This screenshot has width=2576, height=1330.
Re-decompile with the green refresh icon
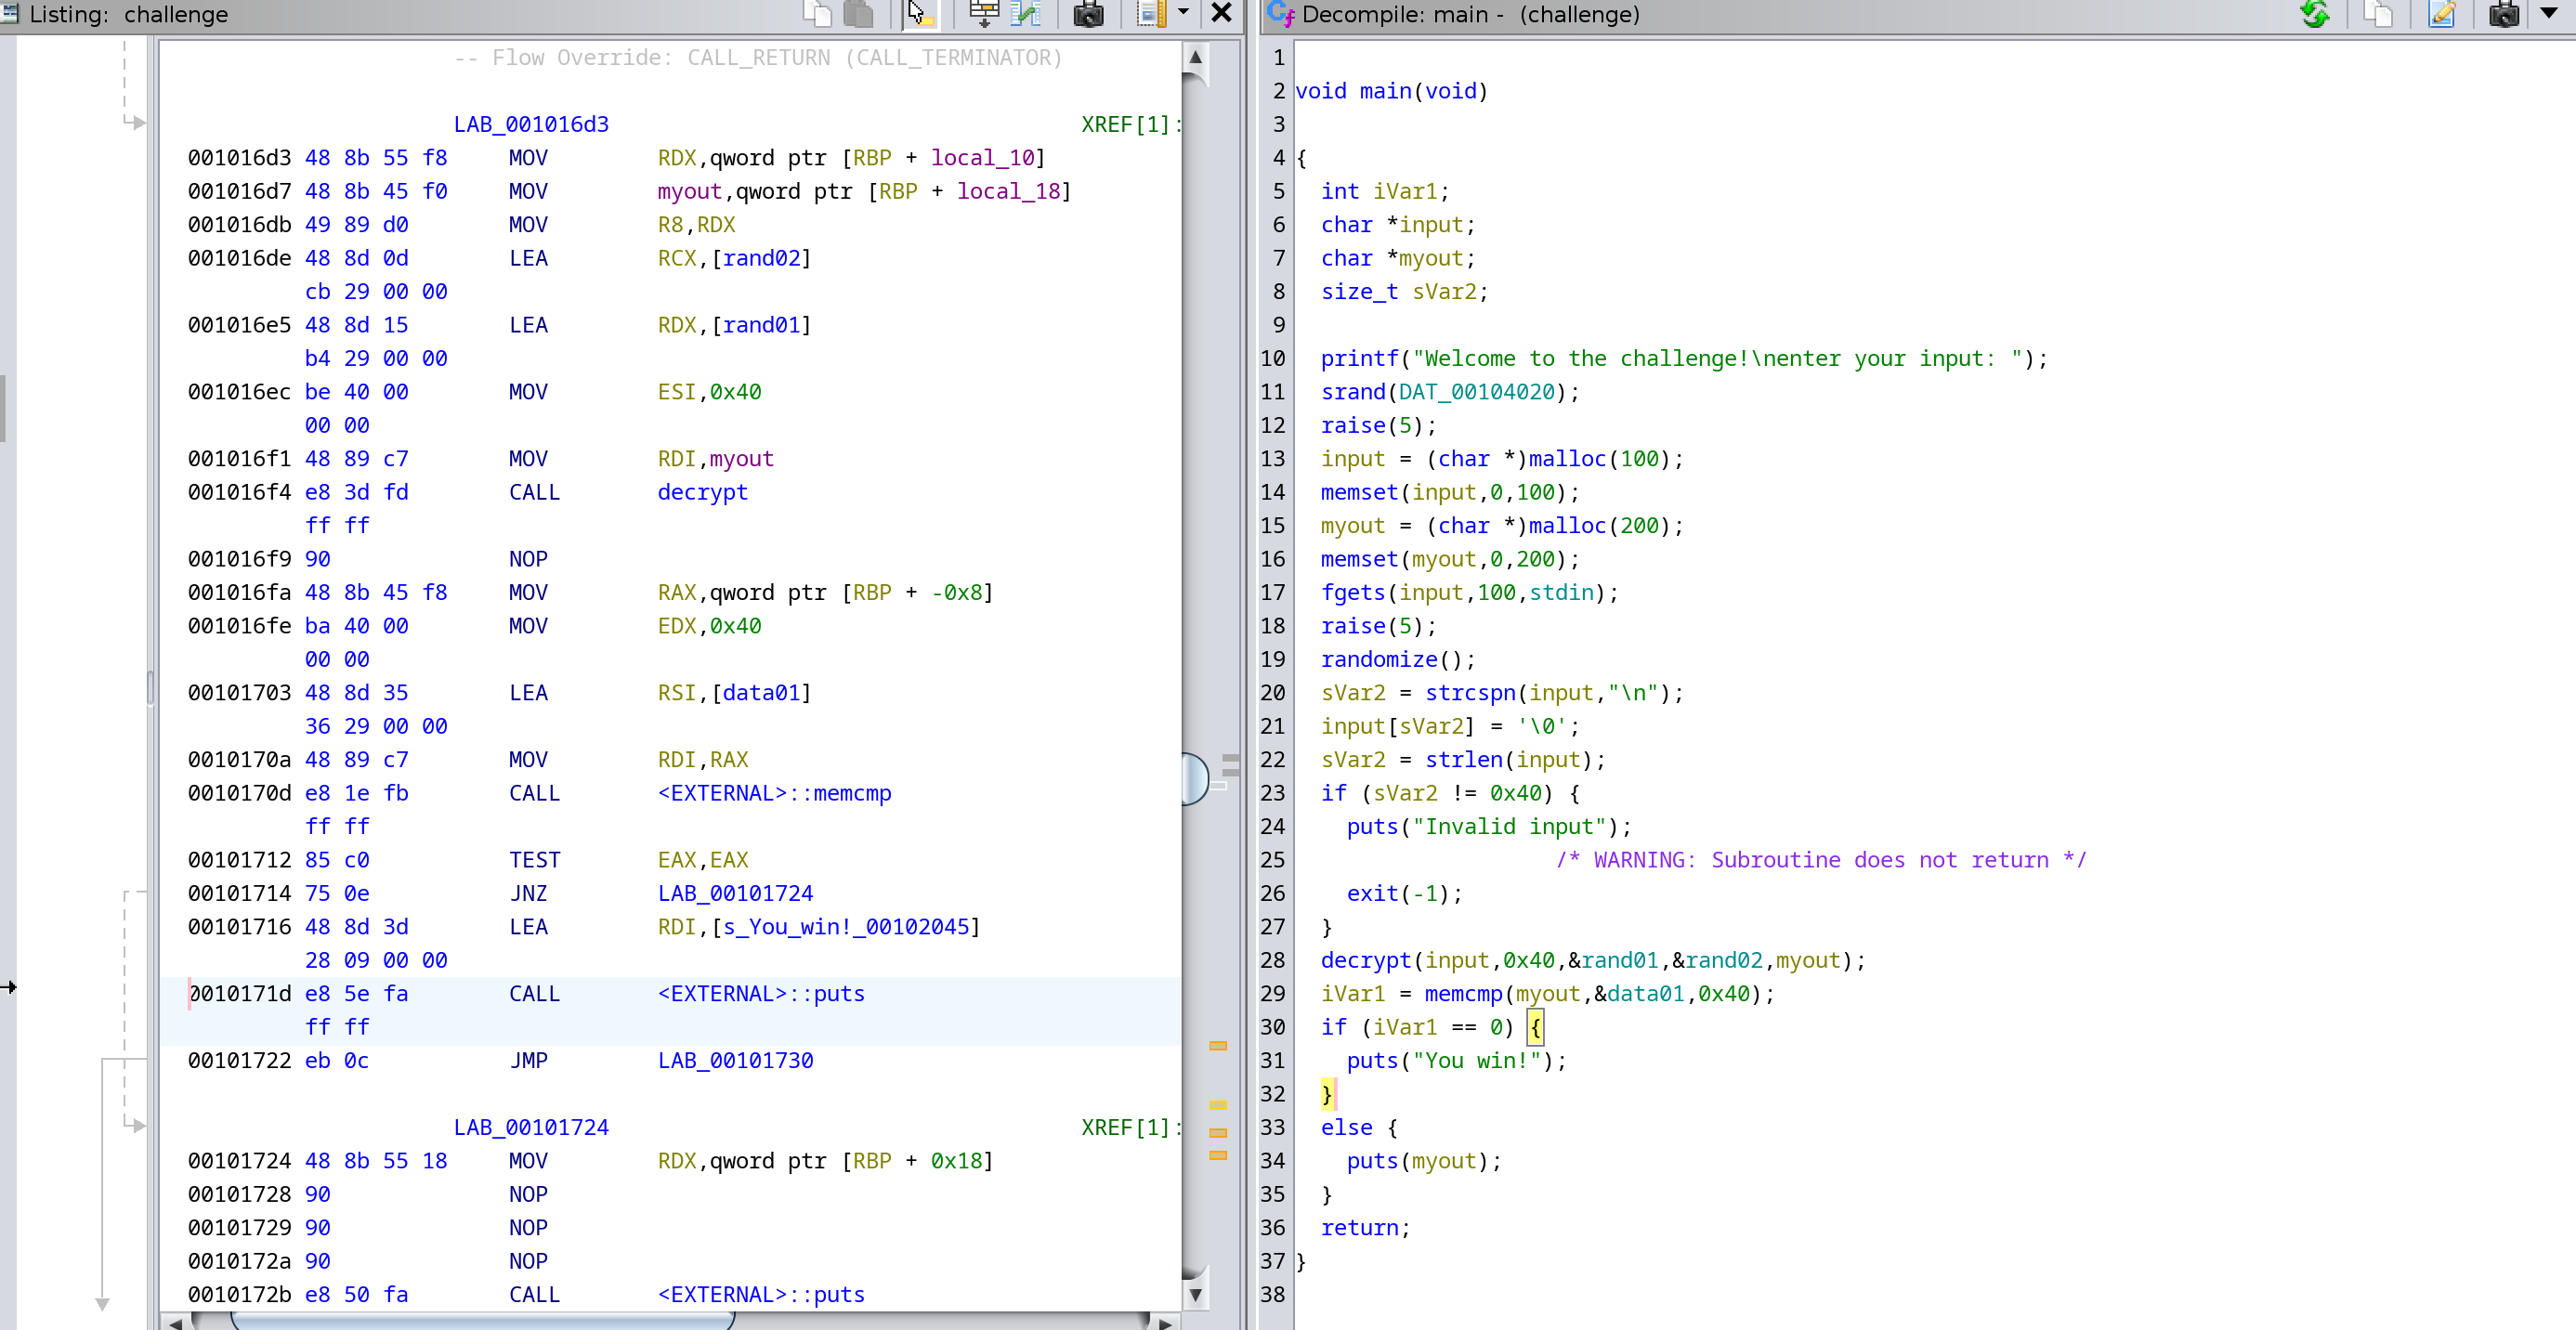tap(2314, 13)
